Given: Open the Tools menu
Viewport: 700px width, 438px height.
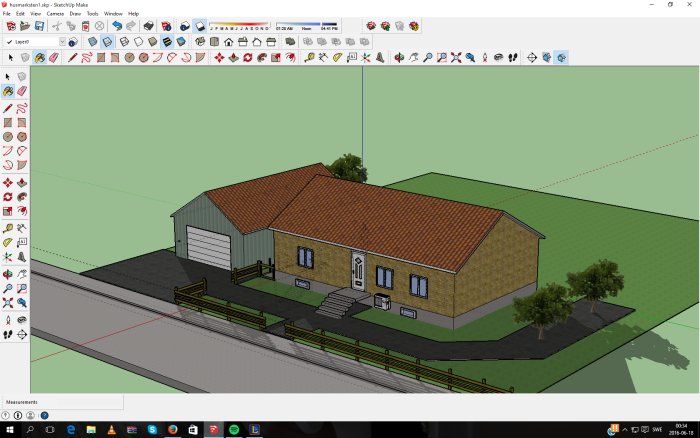Looking at the screenshot, I should [92, 14].
